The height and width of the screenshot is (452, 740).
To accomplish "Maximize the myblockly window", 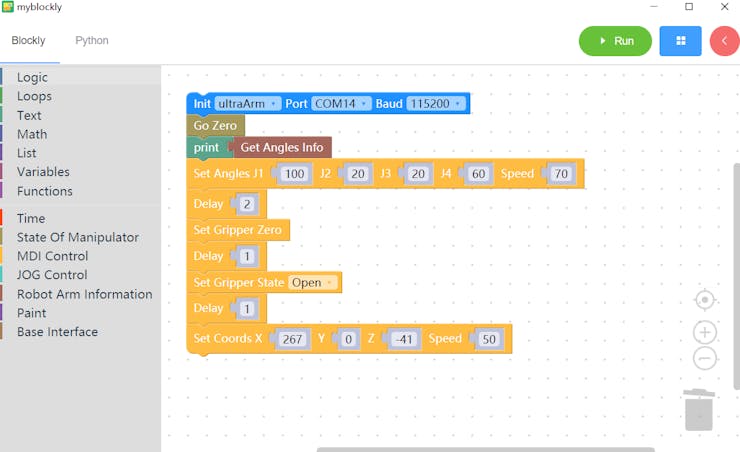I will [x=689, y=7].
